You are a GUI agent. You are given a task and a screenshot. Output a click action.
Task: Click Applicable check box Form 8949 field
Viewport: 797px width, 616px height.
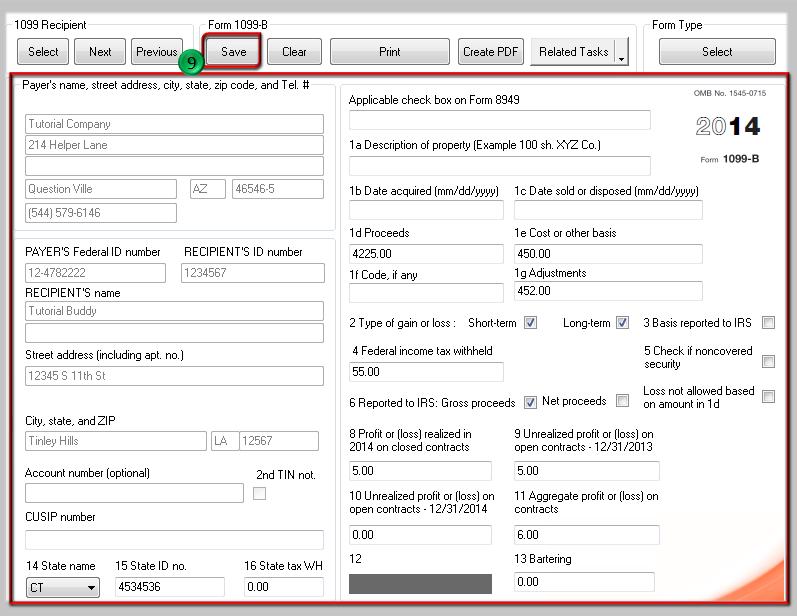tap(500, 120)
